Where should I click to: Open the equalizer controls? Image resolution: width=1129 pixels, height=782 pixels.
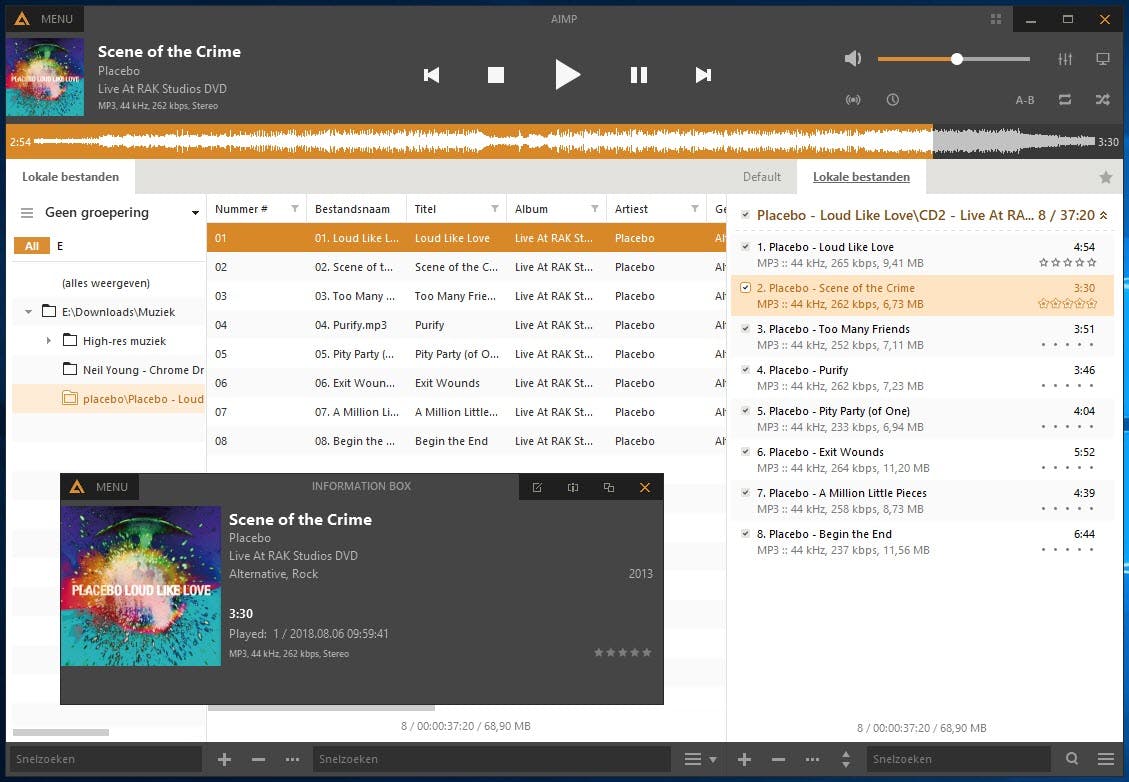pyautogui.click(x=1064, y=59)
